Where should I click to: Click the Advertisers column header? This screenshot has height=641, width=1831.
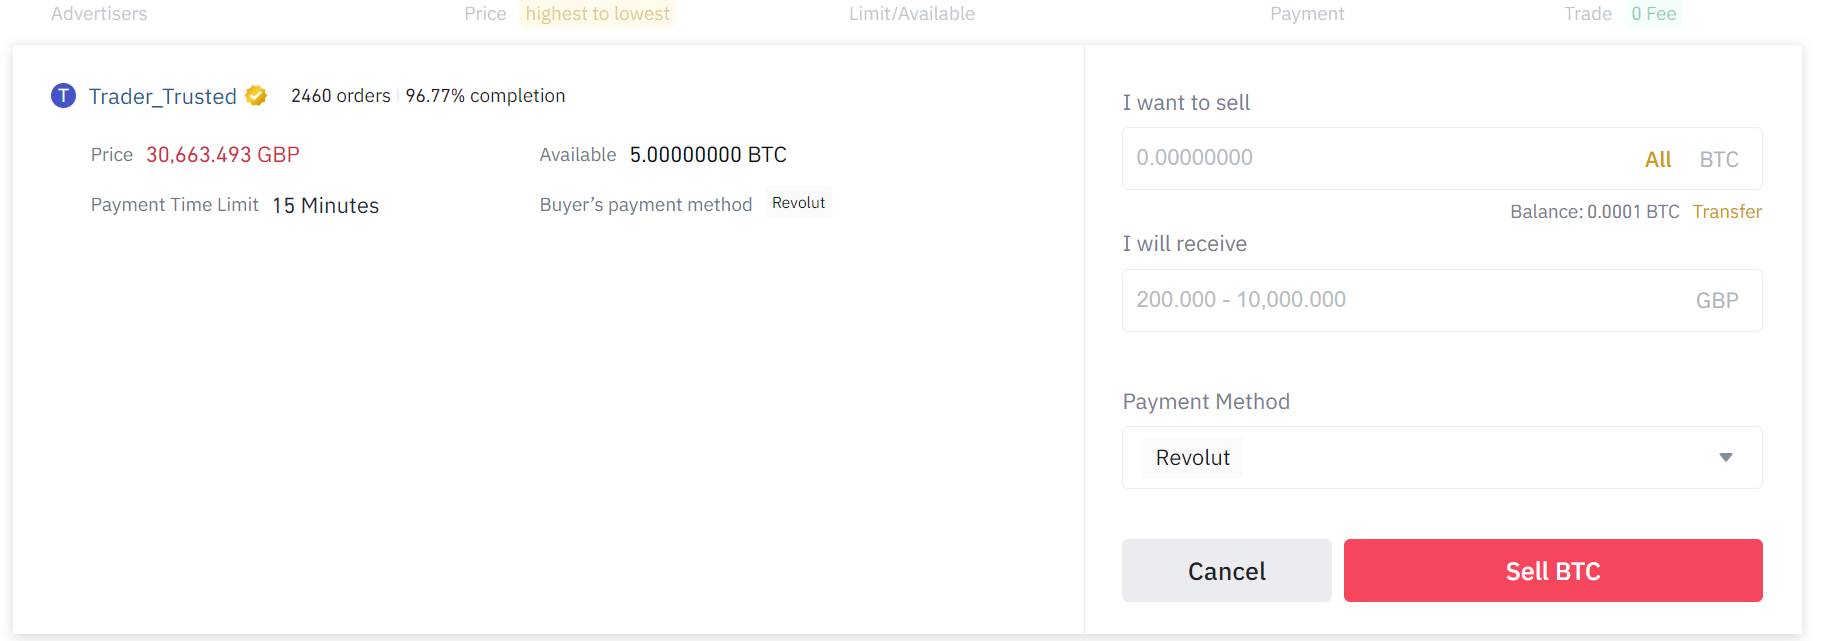(x=99, y=14)
